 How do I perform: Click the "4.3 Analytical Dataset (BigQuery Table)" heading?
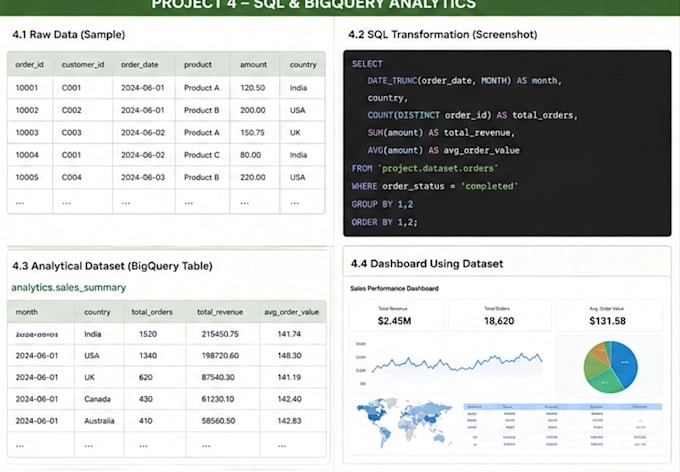pos(112,266)
